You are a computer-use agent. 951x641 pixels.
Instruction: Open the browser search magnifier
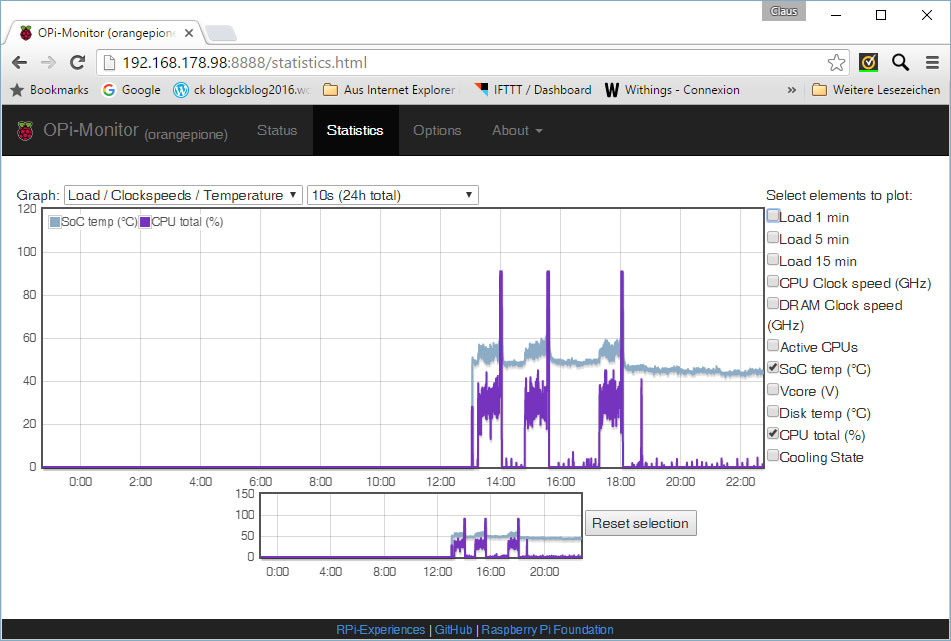point(899,61)
